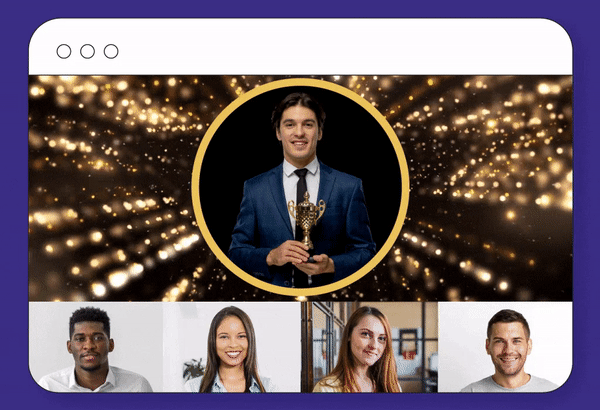Click the white browser title bar

pyautogui.click(x=300, y=47)
